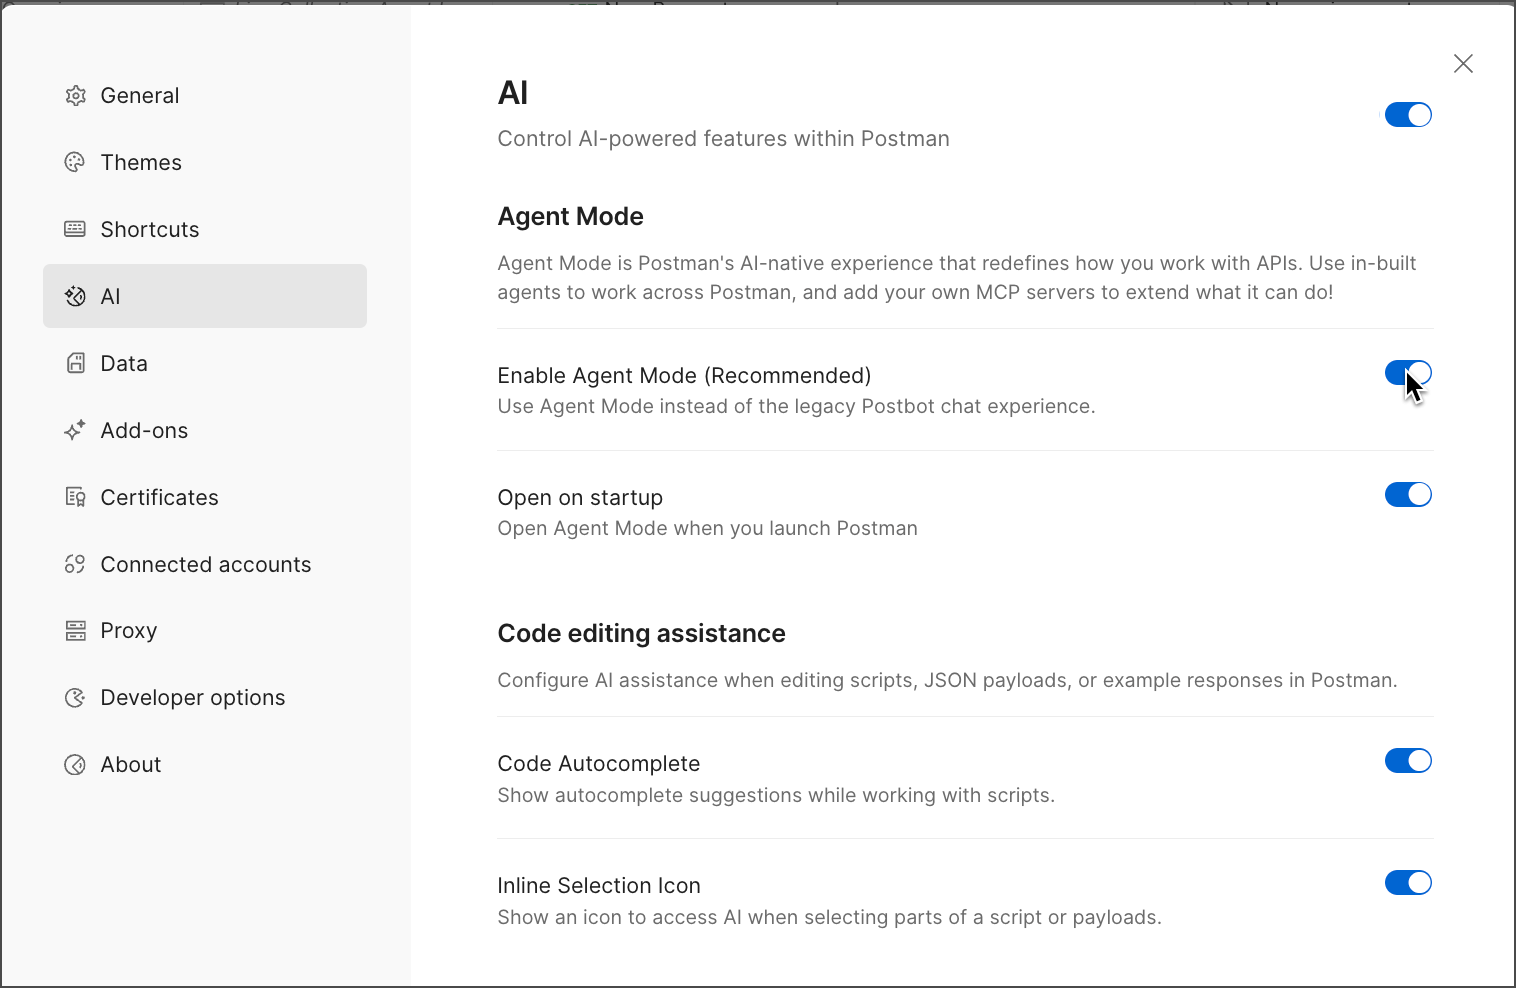Click the server icon next to Proxy
This screenshot has height=988, width=1516.
pos(75,630)
